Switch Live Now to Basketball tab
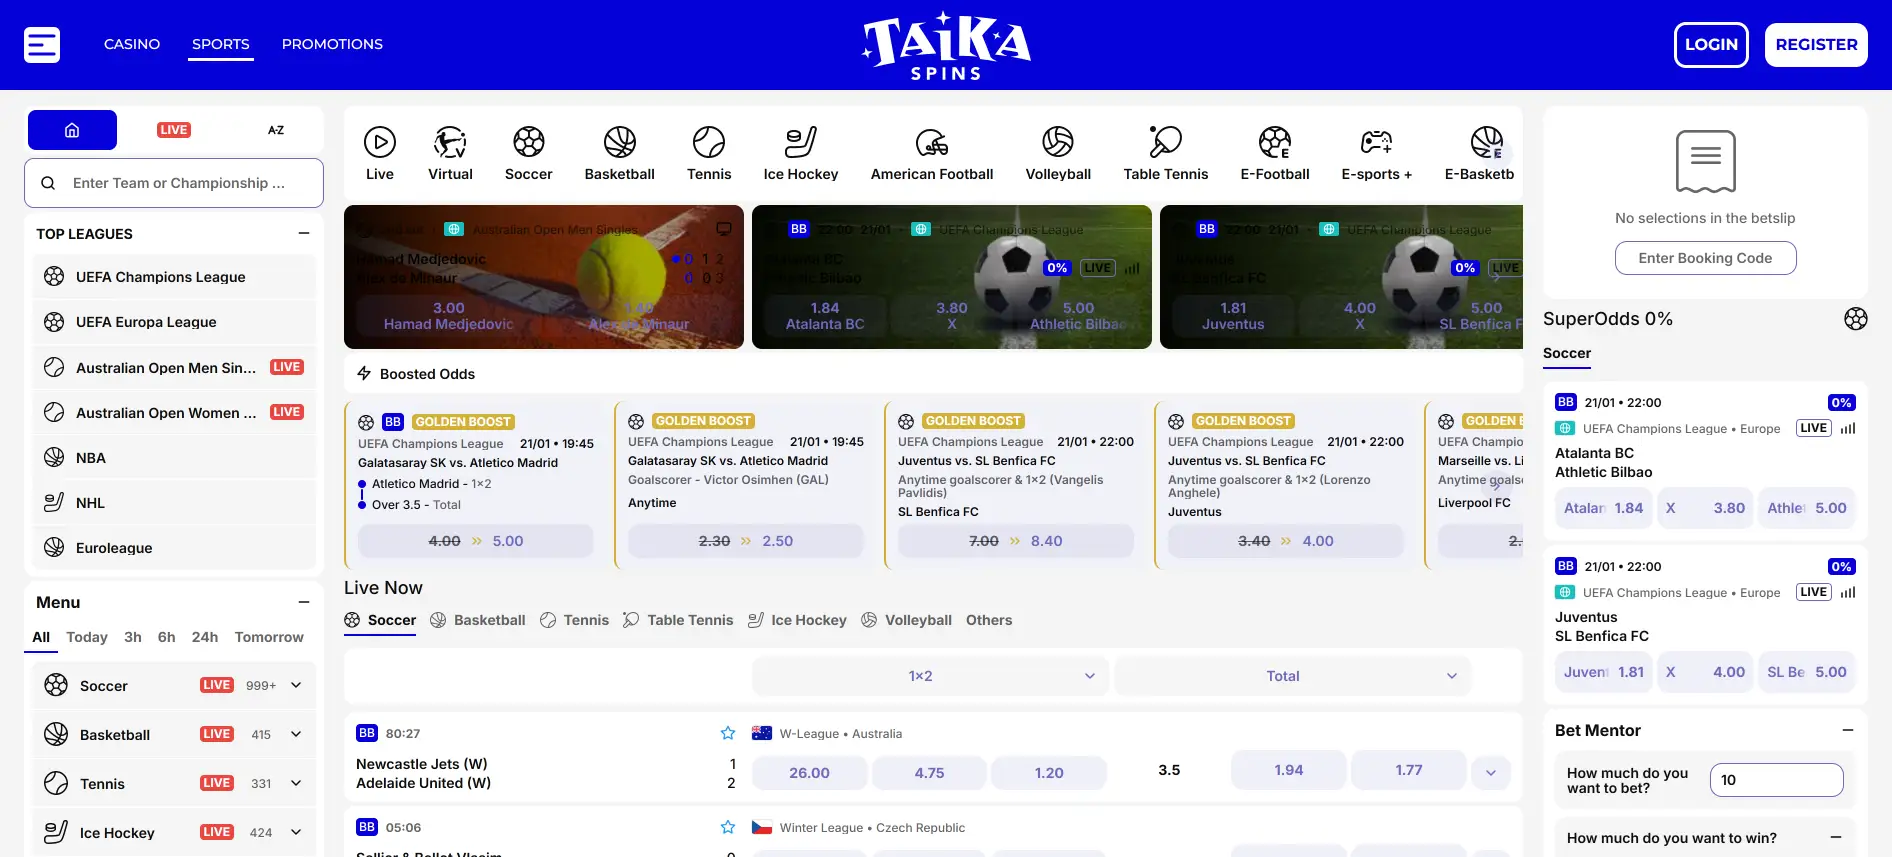 [478, 620]
